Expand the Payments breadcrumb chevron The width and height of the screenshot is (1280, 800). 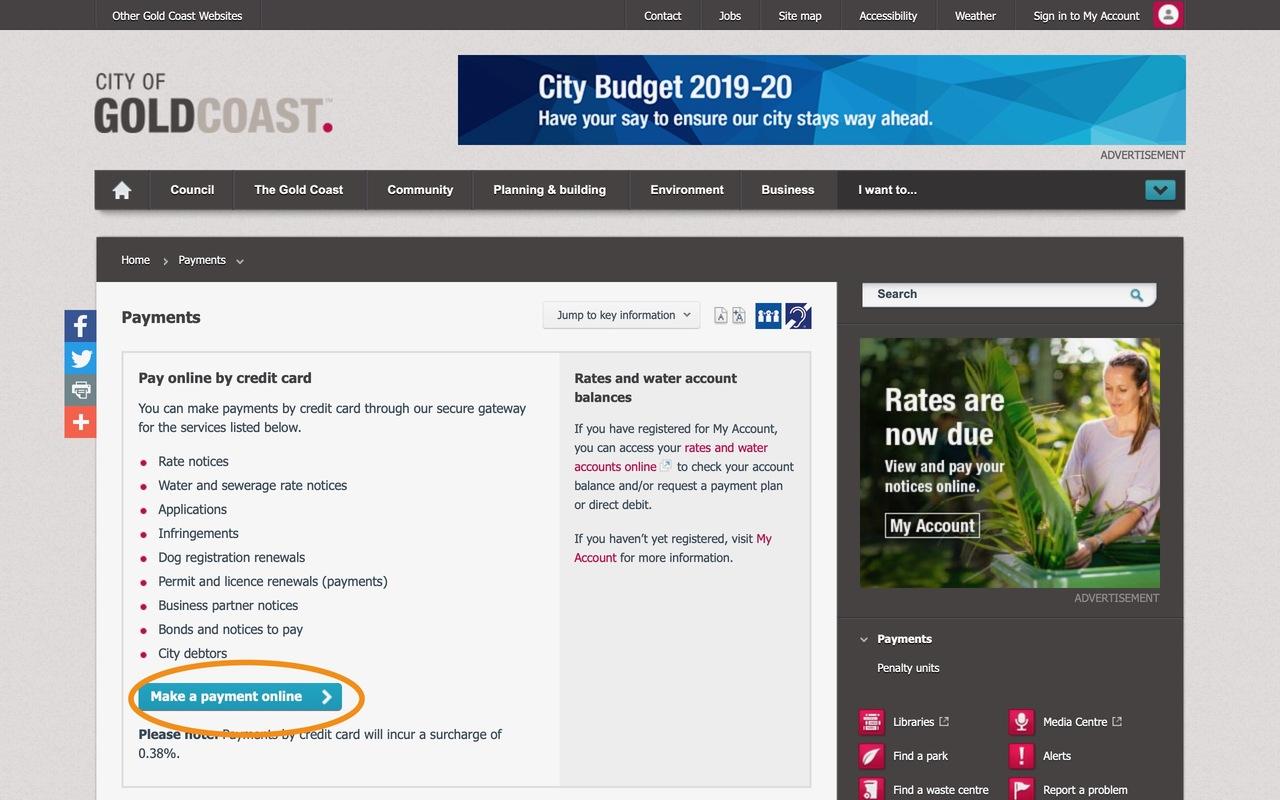coord(240,261)
